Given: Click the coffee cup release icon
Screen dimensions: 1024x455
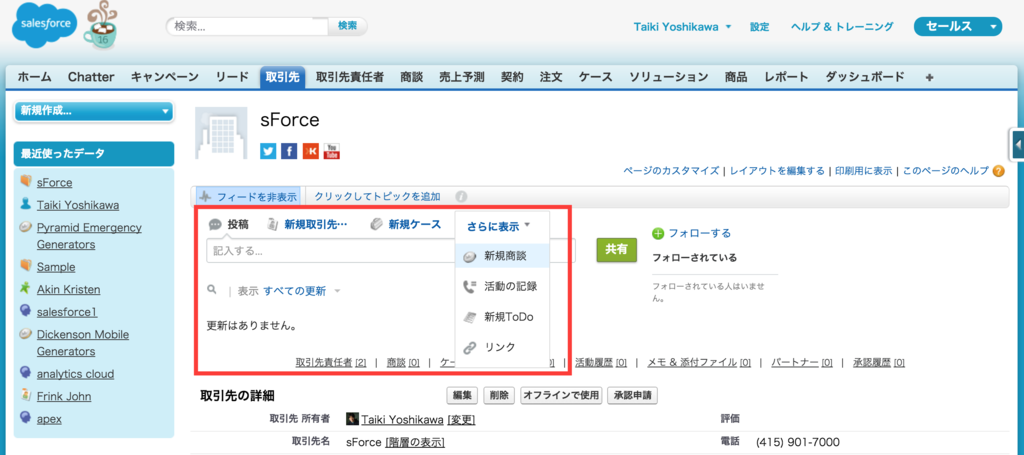Looking at the screenshot, I should point(103,27).
